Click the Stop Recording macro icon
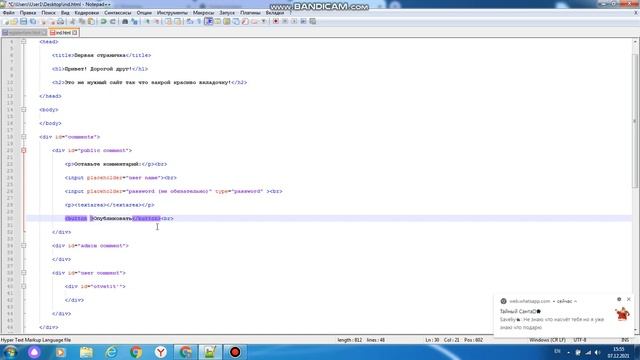The height and width of the screenshot is (360, 640). pyautogui.click(x=285, y=21)
